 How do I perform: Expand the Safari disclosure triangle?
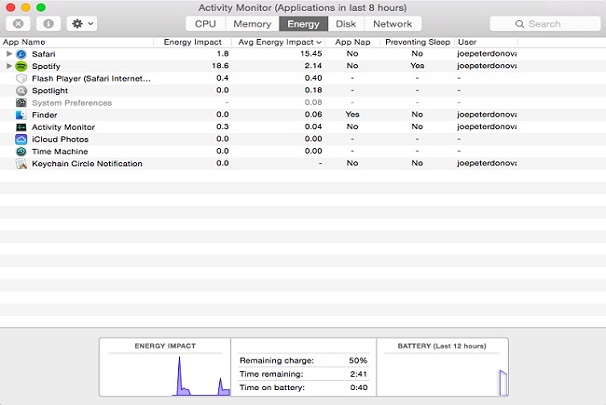tap(10, 53)
